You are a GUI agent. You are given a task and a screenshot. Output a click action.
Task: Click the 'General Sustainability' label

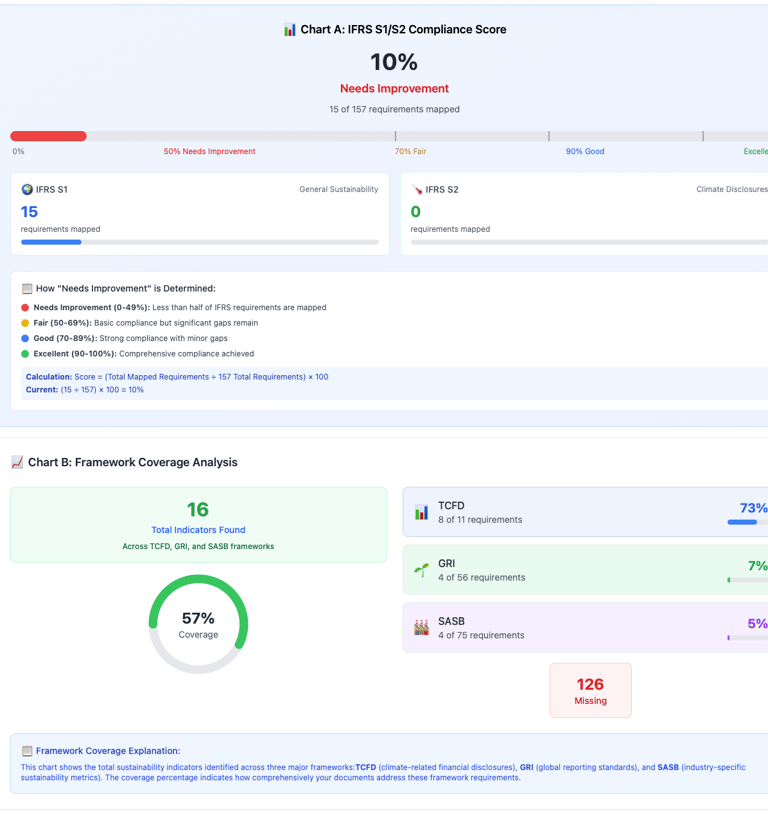339,189
